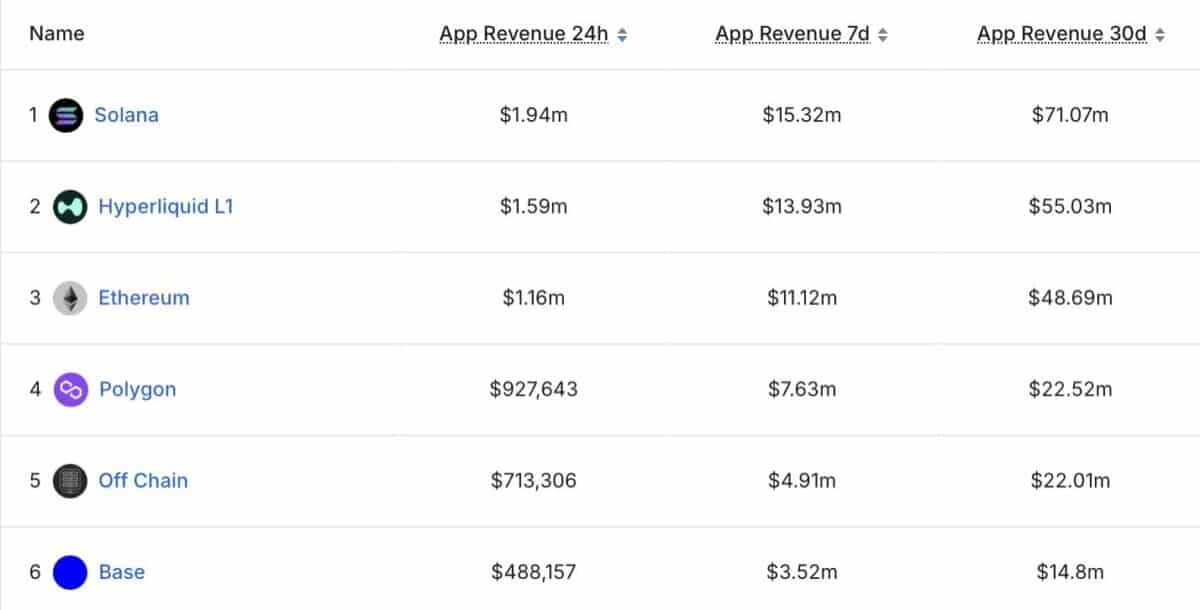
Task: Click the blue Base logo icon
Action: click(70, 572)
